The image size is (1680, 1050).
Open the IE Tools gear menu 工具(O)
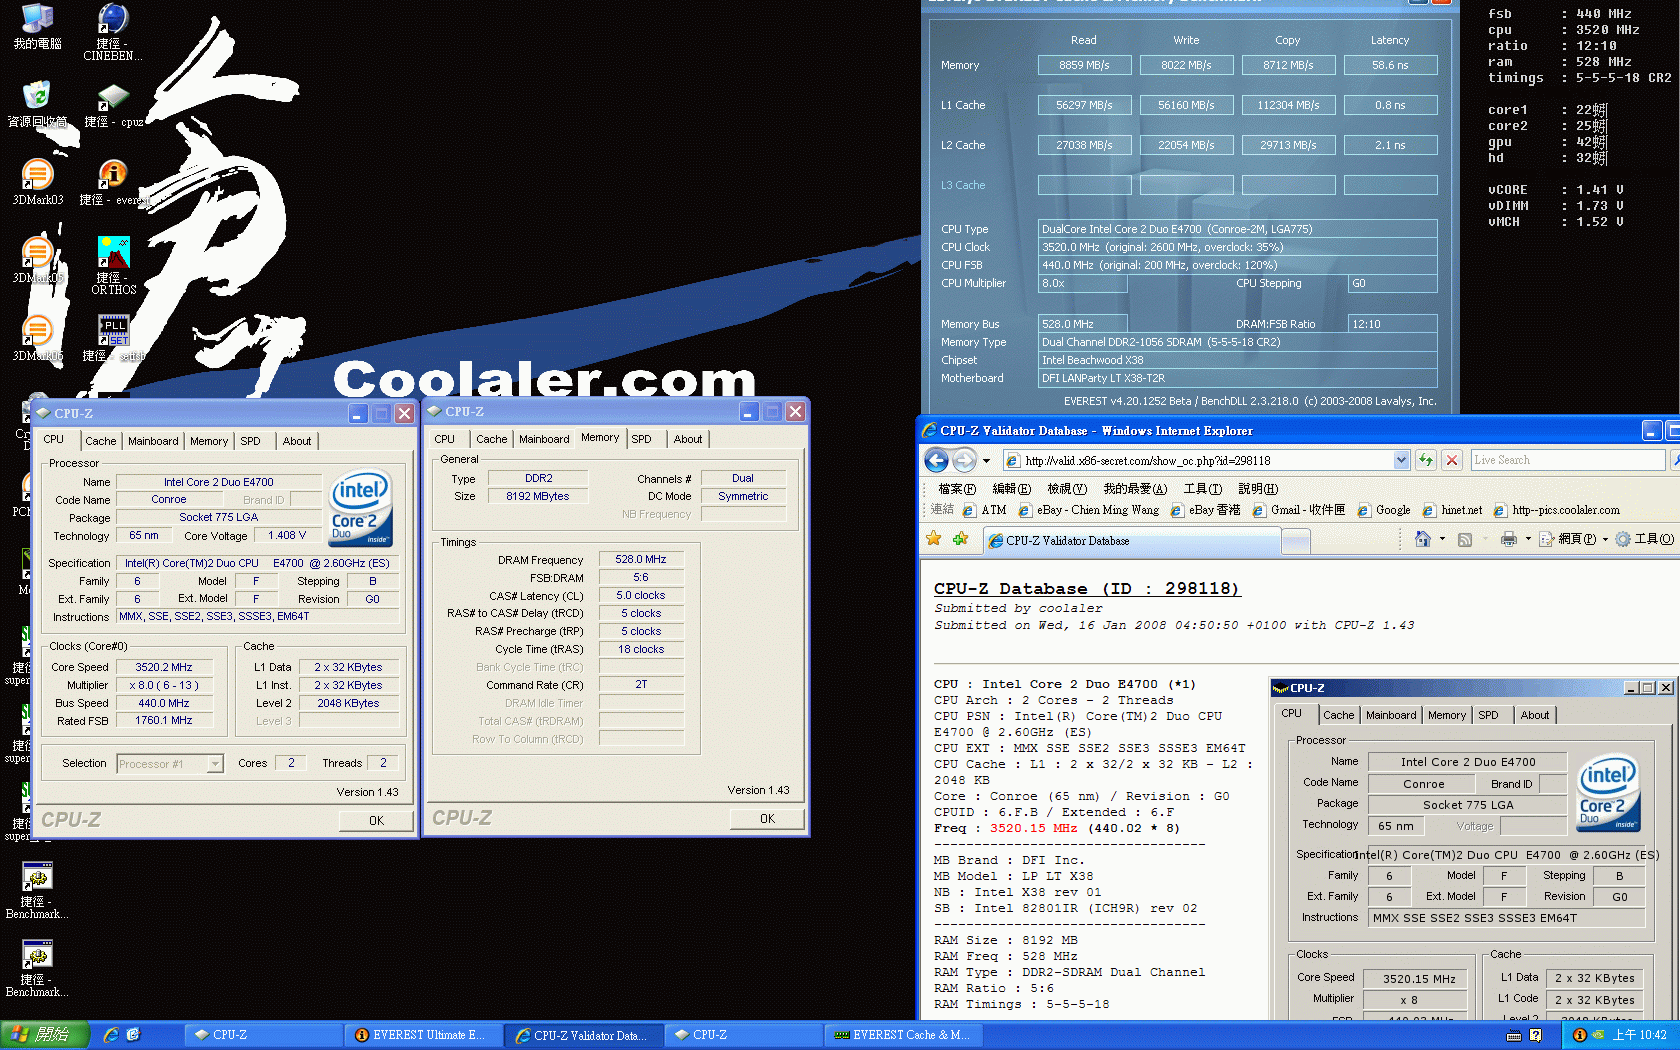pos(1644,539)
